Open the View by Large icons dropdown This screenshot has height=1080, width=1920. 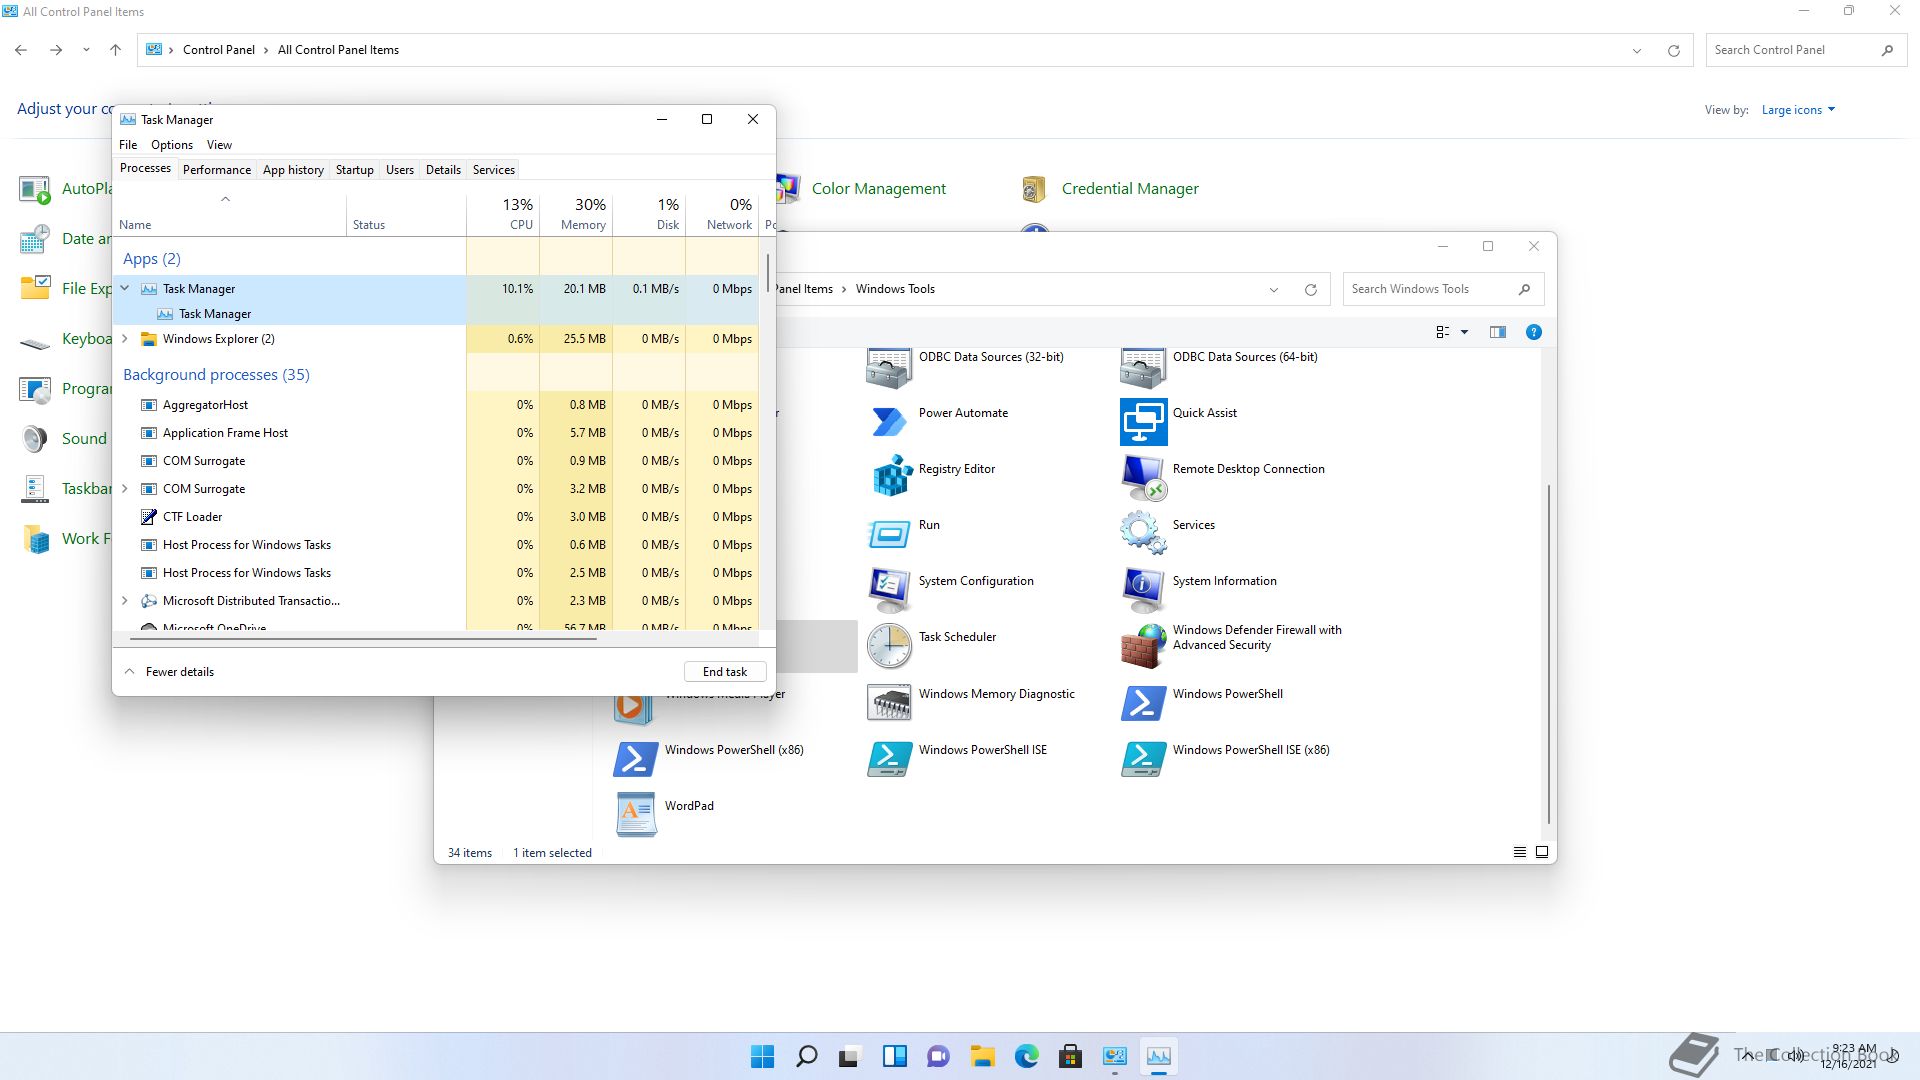tap(1798, 110)
